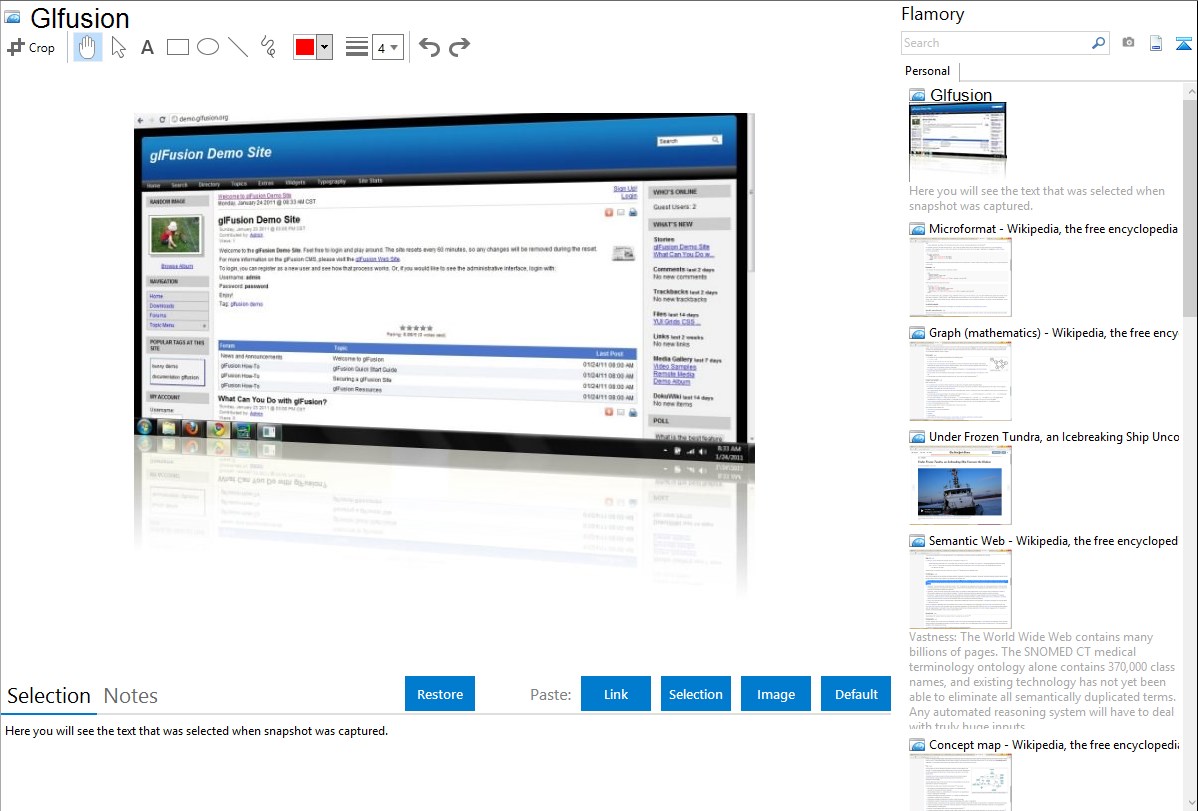Open Graph (mathematics) snapshot title

point(1053,333)
